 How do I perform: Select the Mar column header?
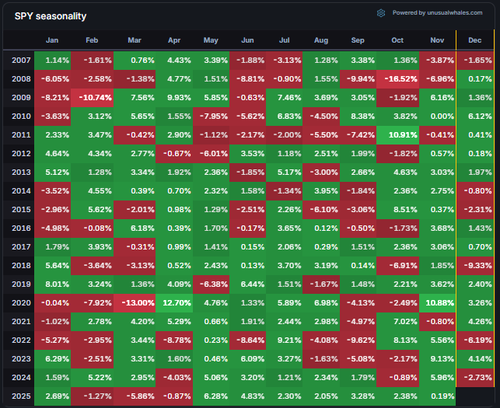[x=134, y=40]
